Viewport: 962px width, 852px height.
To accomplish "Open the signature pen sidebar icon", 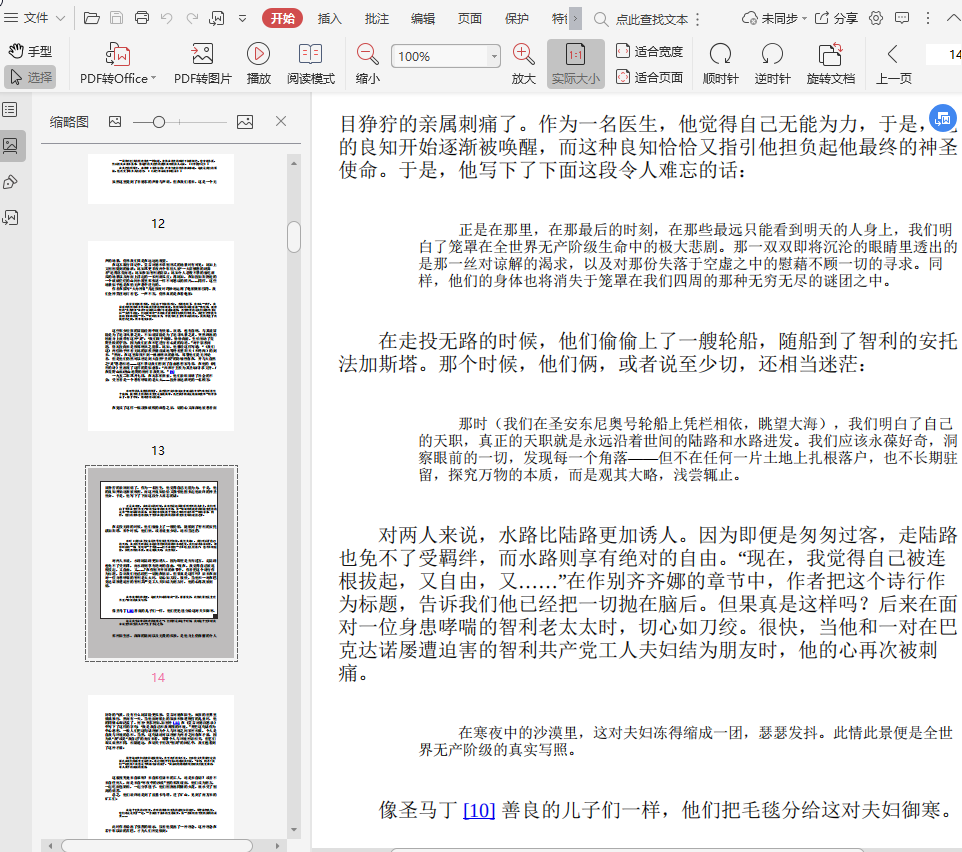I will click(11, 181).
